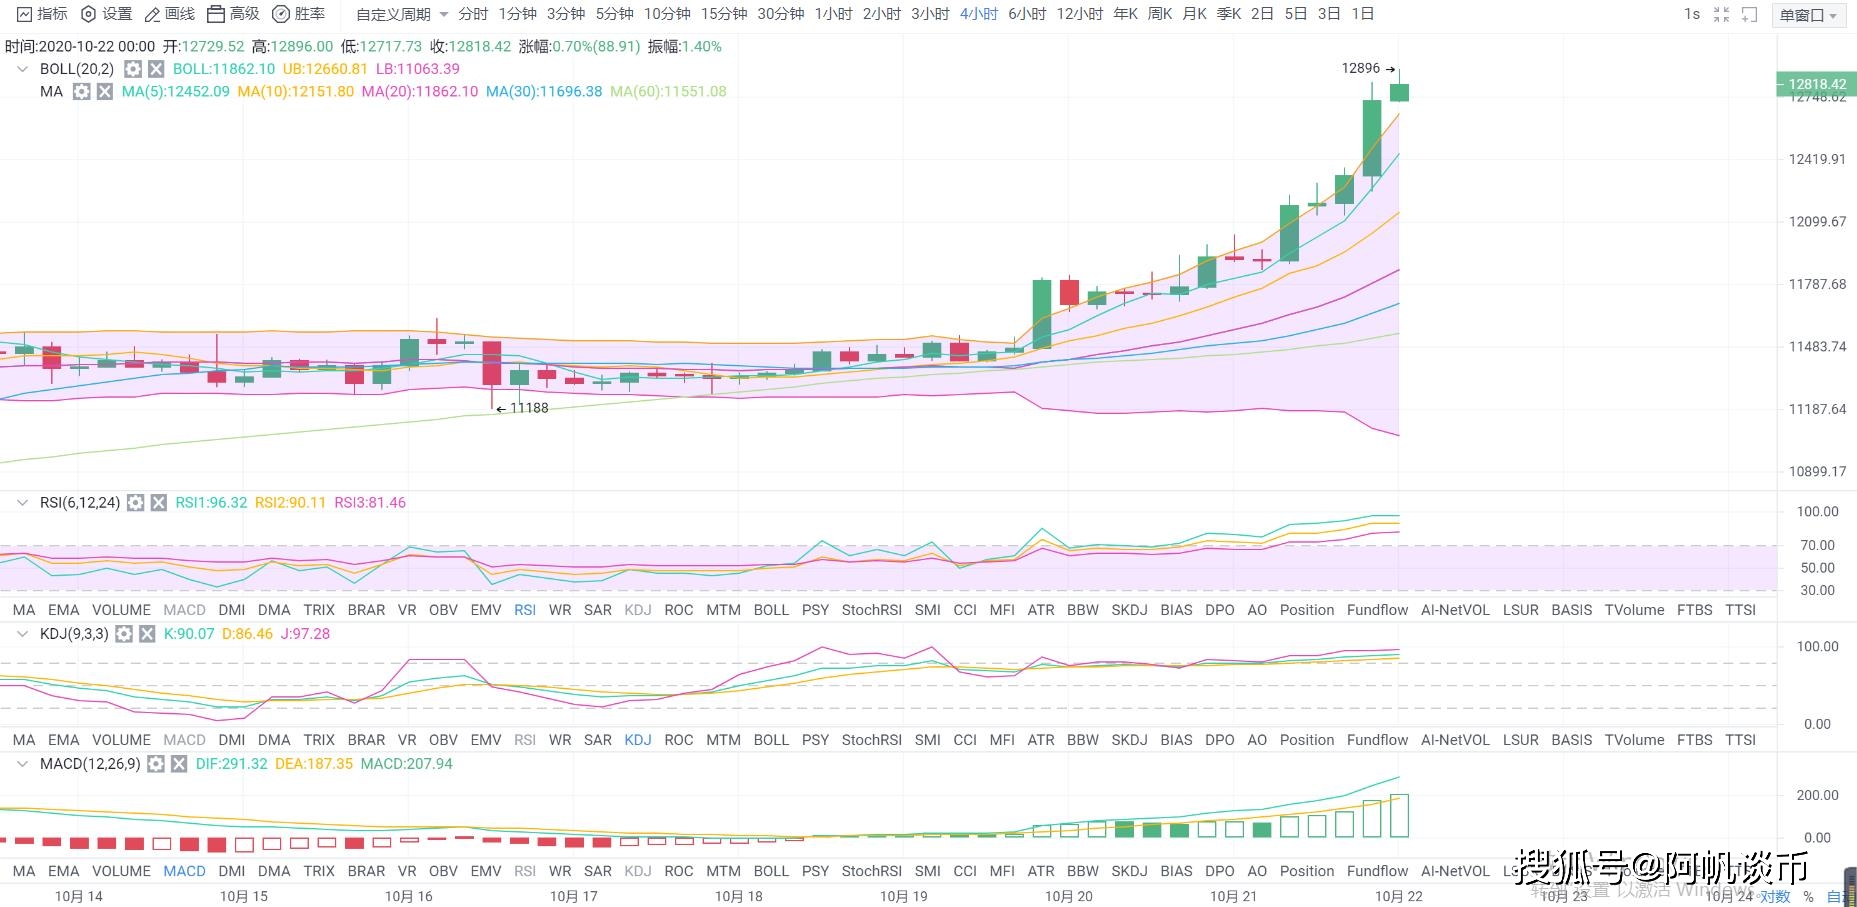Switch to the 12小时 period
Viewport: 1857px width, 907px height.
pyautogui.click(x=1079, y=14)
